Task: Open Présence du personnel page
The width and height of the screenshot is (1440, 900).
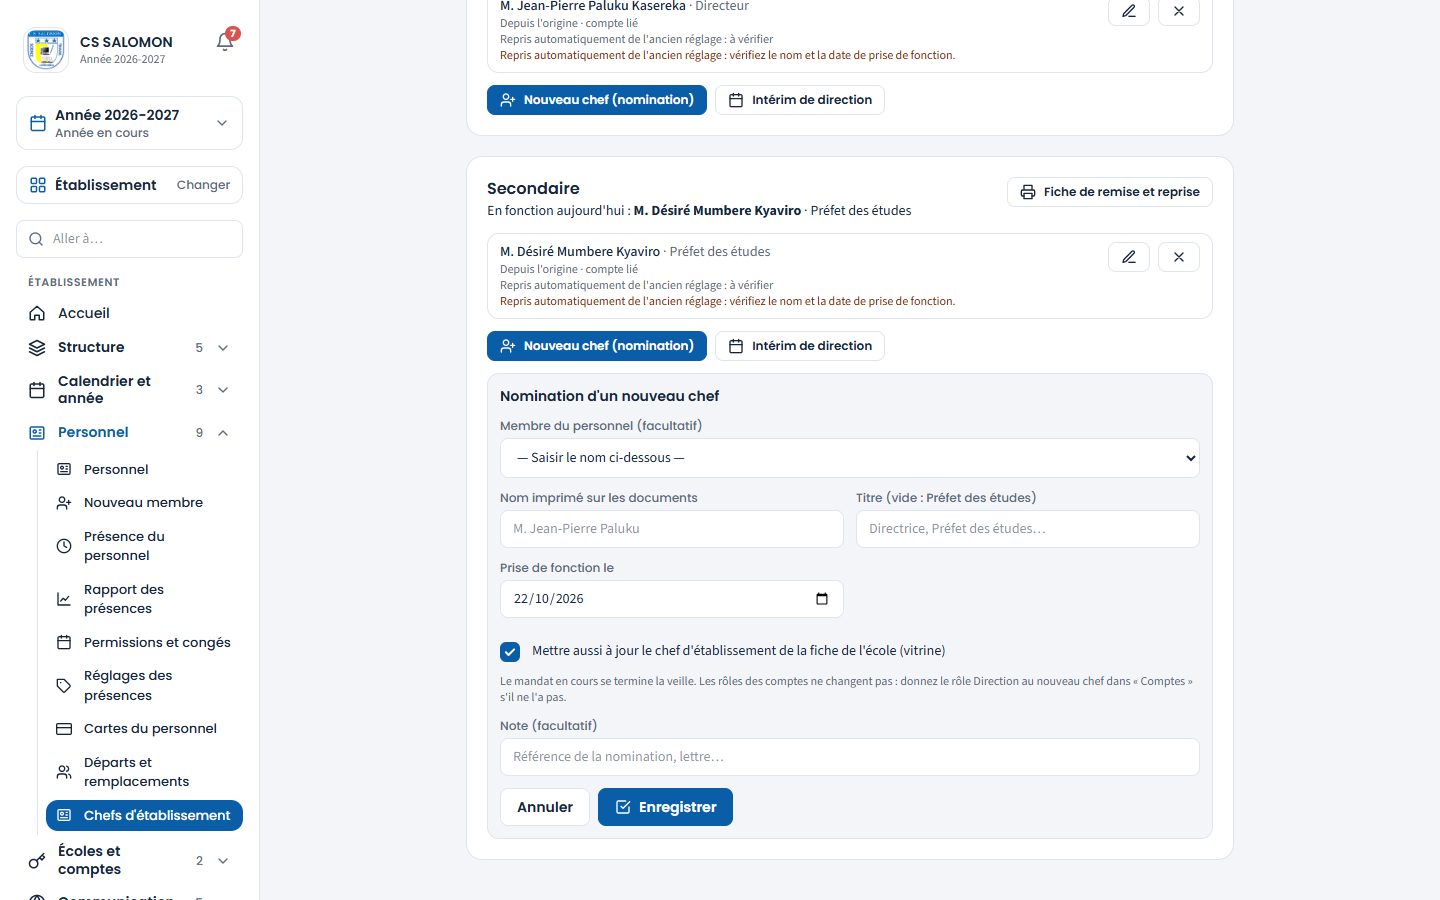Action: [144, 546]
